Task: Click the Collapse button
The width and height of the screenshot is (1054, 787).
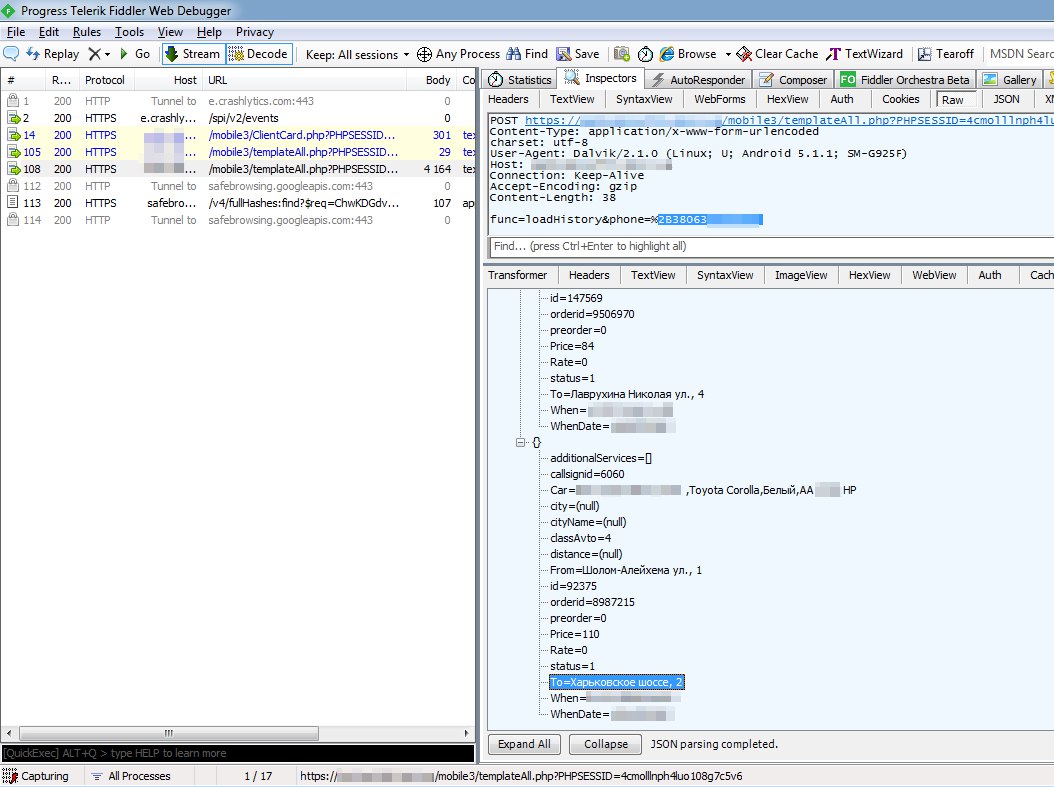Action: tap(606, 745)
